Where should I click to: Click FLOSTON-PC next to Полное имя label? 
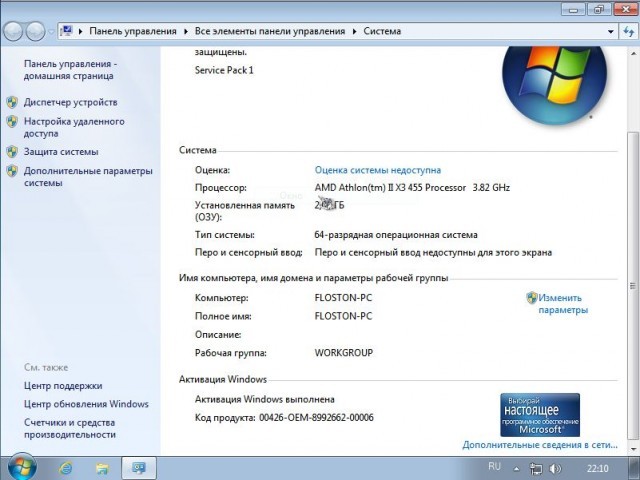(343, 316)
